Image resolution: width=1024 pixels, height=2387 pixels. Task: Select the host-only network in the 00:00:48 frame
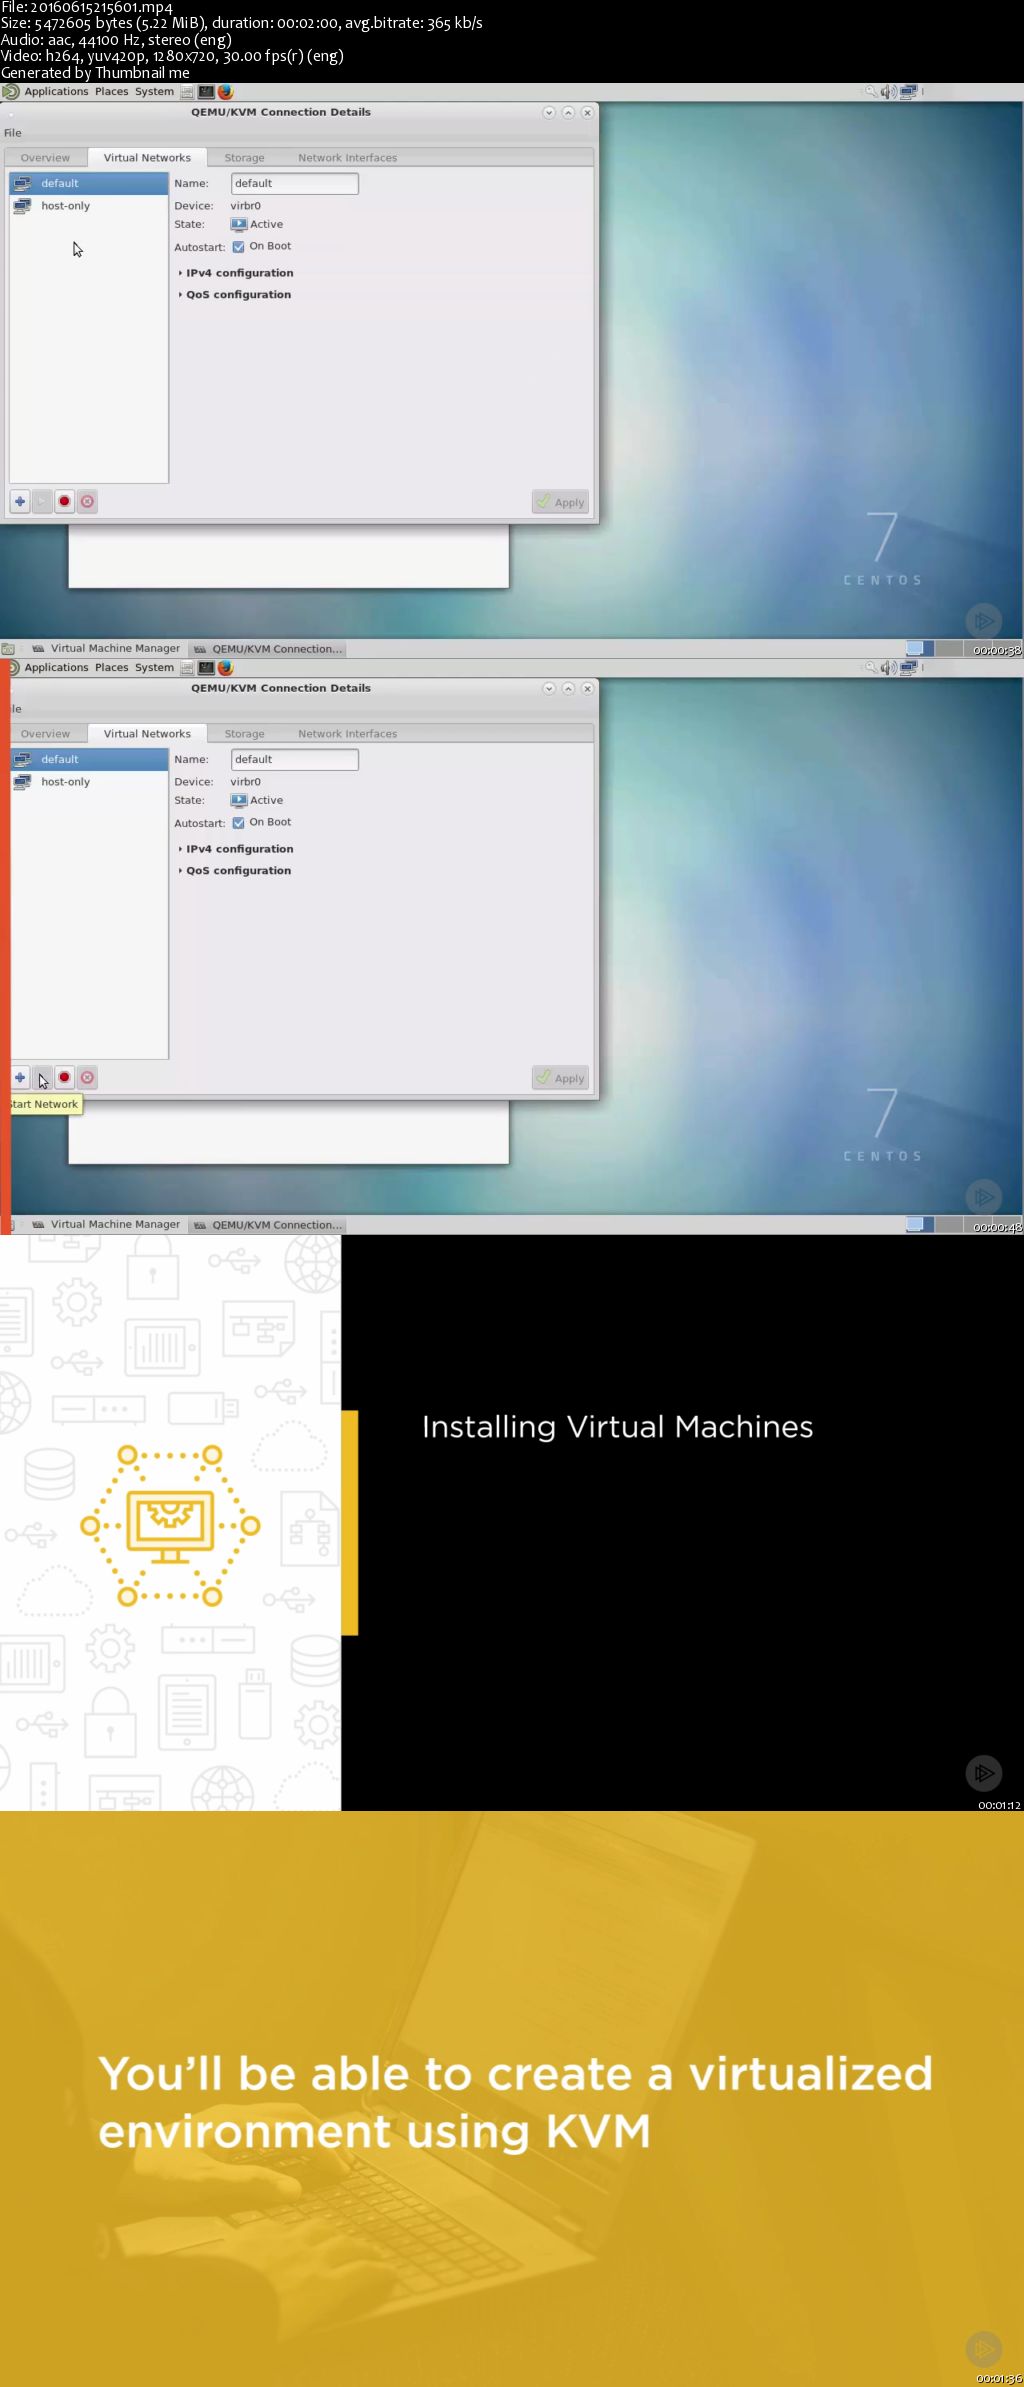click(89, 782)
